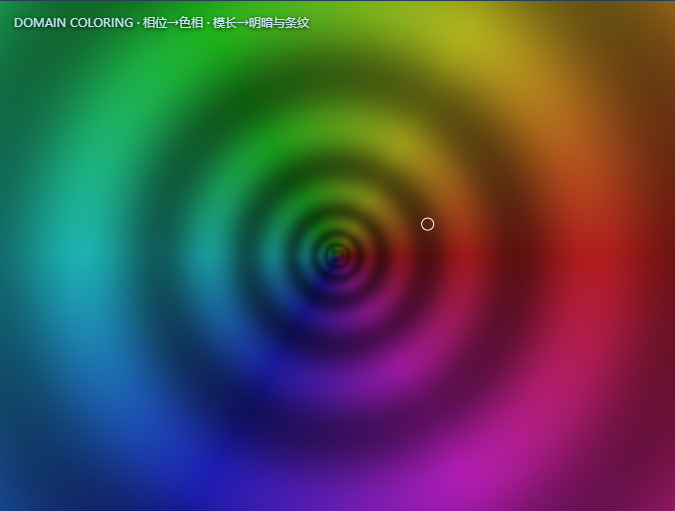
Task: Click the bright red region at right
Action: coord(598,257)
